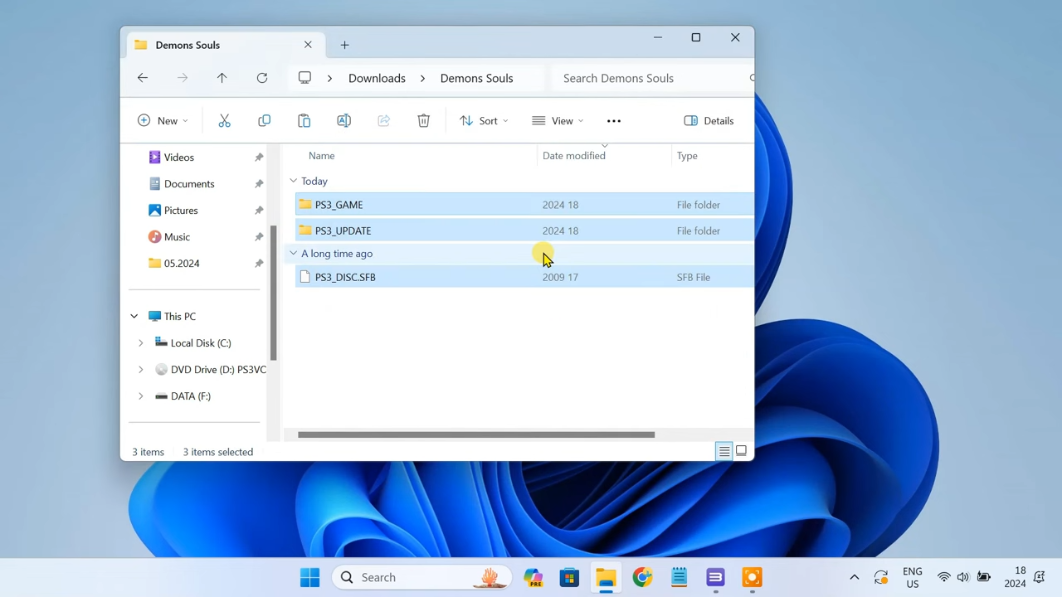Click the Paste clipboard icon
The image size is (1062, 597).
tap(304, 121)
